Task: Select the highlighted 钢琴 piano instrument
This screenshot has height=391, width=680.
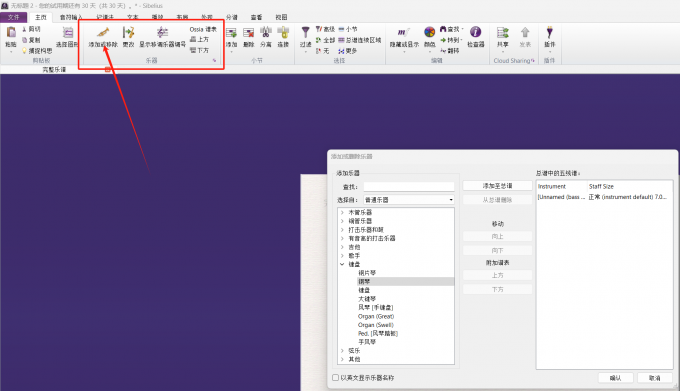Action: [x=405, y=282]
